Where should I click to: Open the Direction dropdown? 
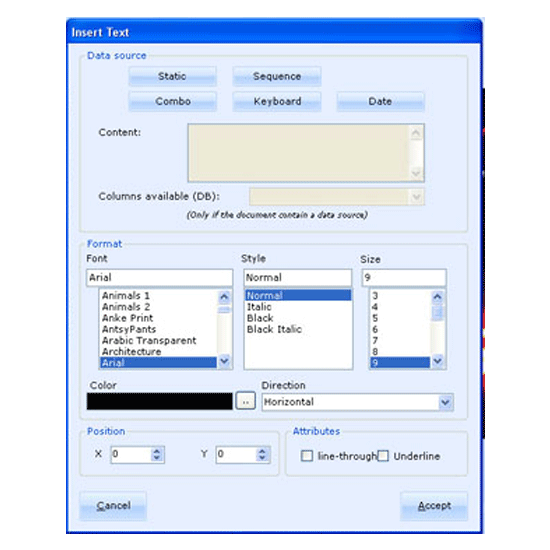pos(445,402)
